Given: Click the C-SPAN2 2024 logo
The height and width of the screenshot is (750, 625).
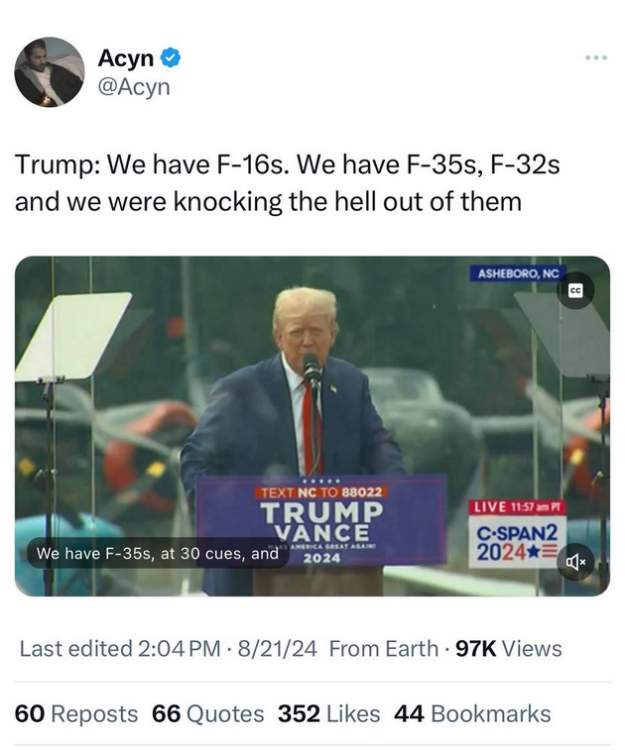Looking at the screenshot, I should click(x=517, y=543).
